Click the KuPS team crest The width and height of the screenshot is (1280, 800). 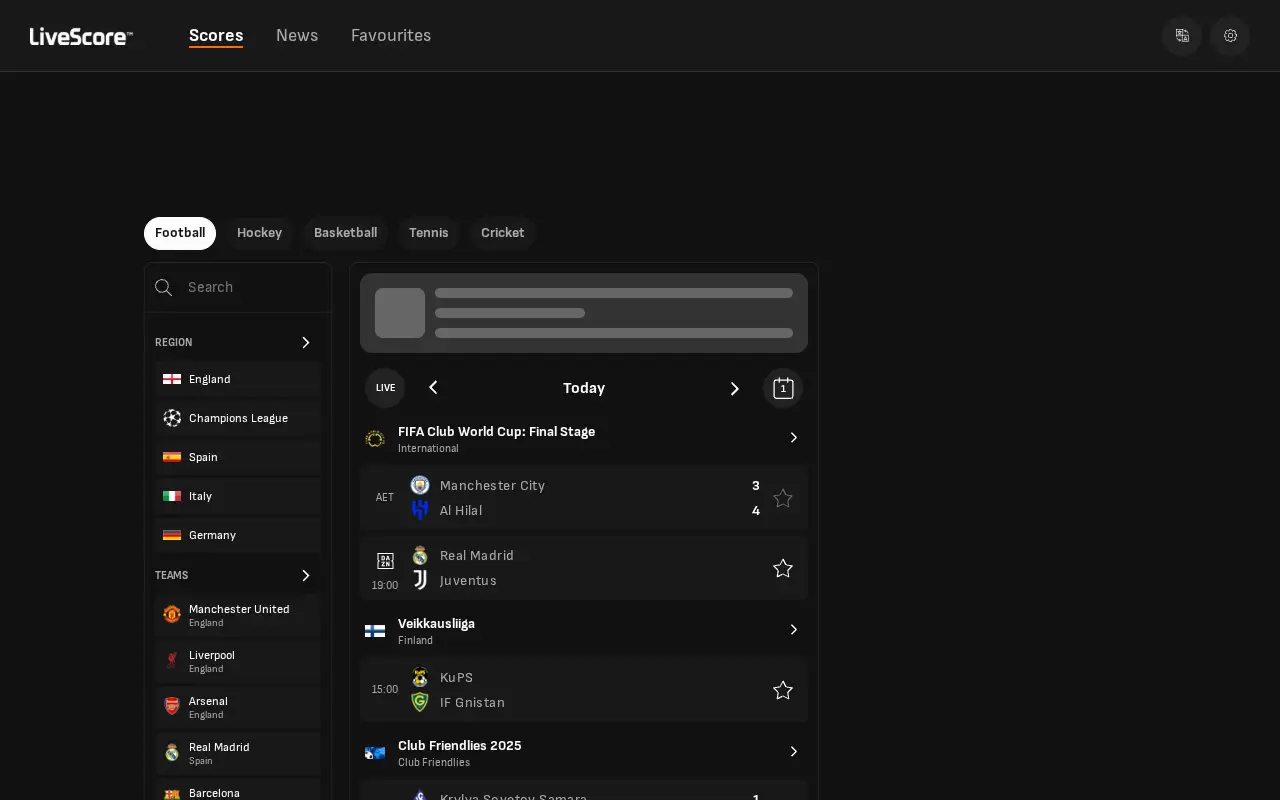click(x=420, y=677)
